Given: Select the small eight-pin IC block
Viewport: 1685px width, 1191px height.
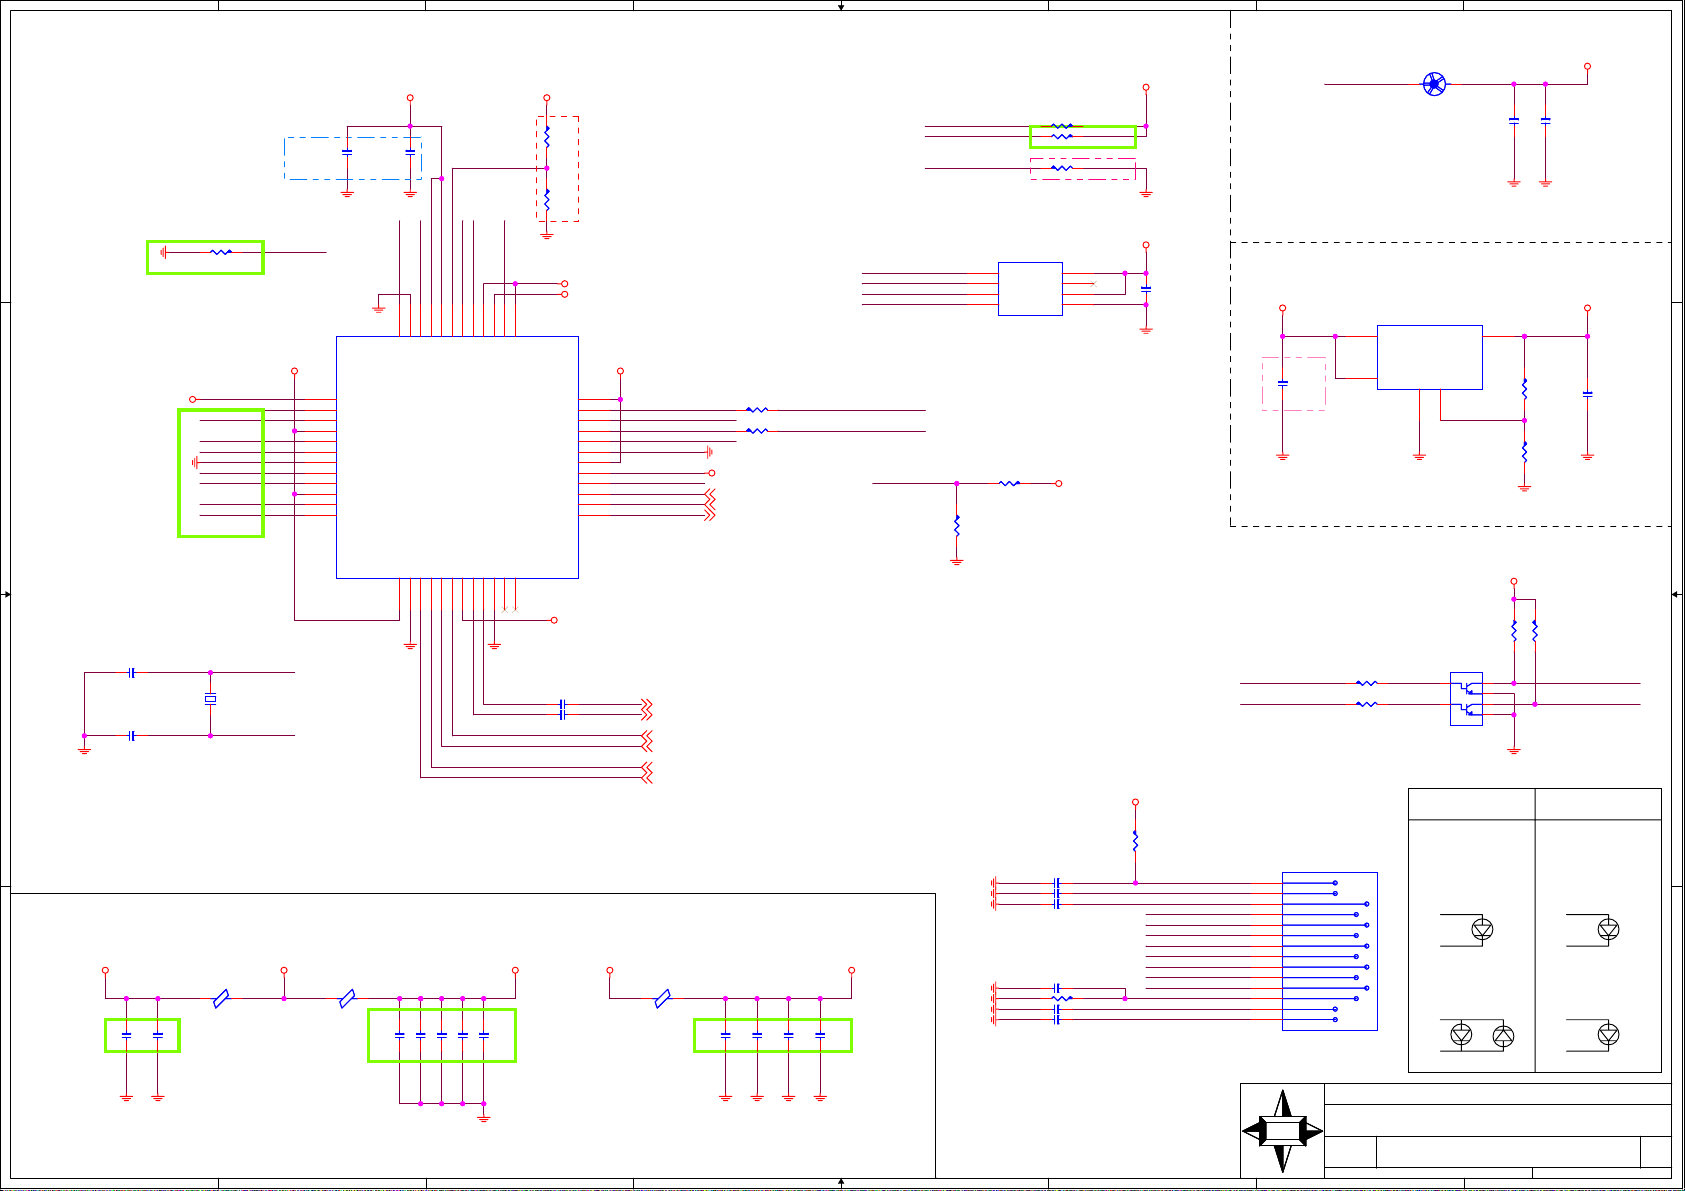Looking at the screenshot, I should (1030, 289).
